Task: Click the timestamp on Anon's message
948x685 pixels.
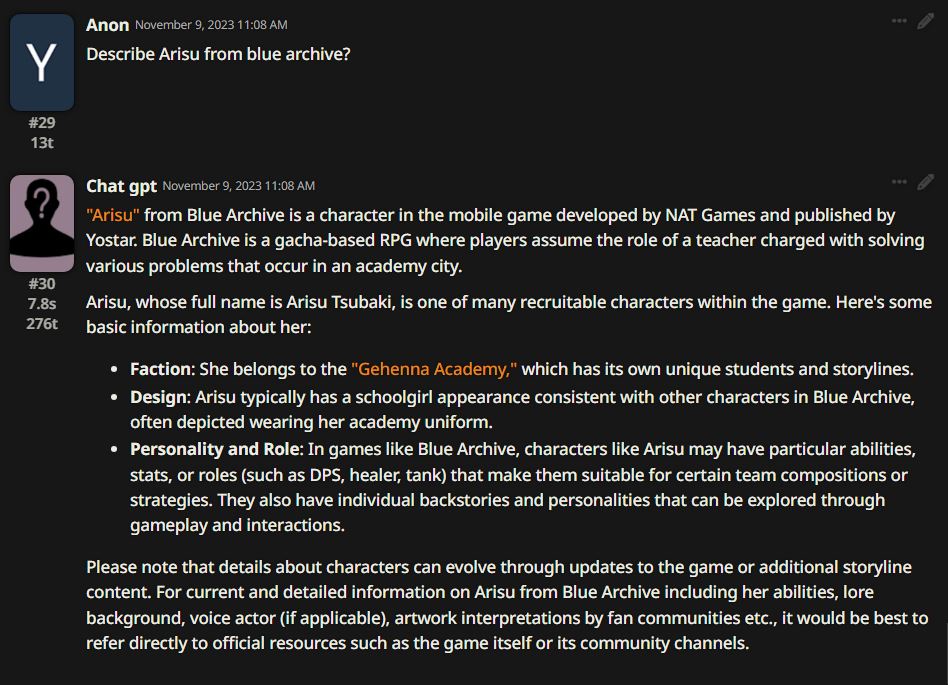Action: pos(212,25)
